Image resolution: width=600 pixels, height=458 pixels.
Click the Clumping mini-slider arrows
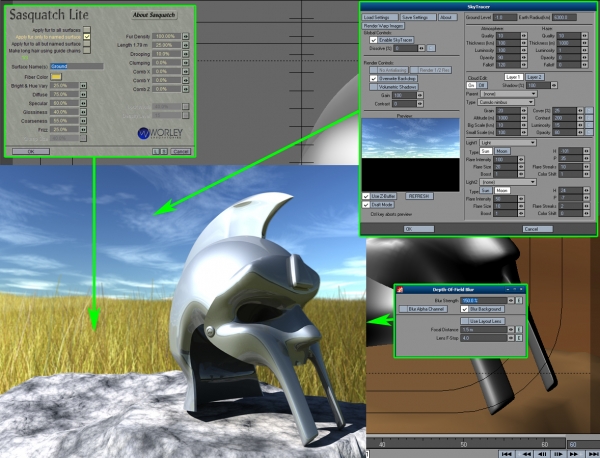click(186, 62)
